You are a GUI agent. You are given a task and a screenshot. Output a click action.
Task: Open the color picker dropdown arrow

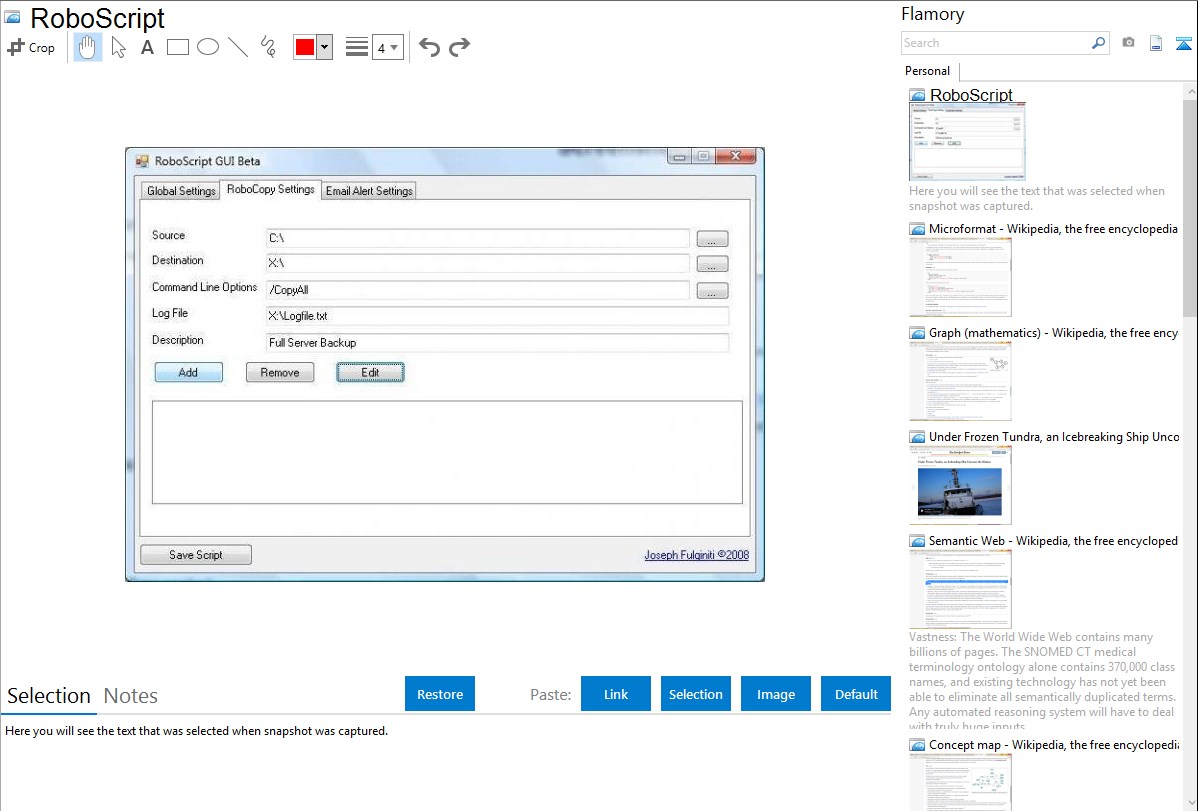point(324,47)
